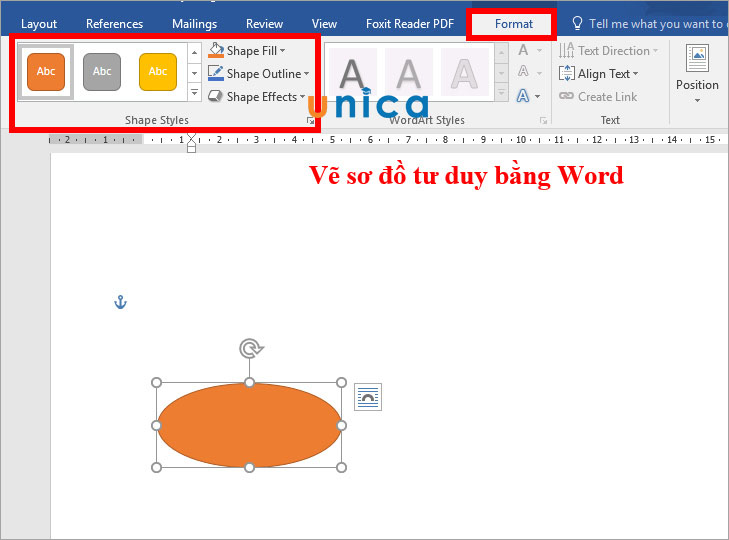Click the Align Text icon

coord(567,74)
